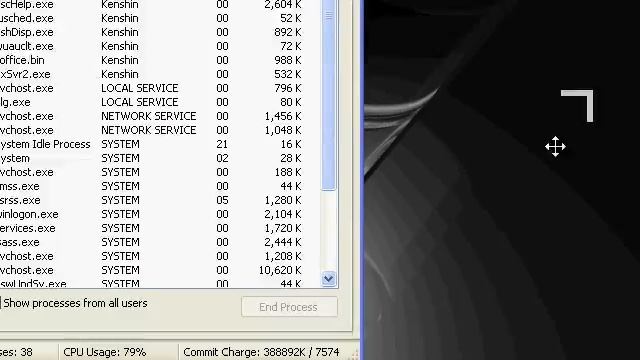
Task: Click the 1,720 K memory value
Action: pyautogui.click(x=283, y=228)
